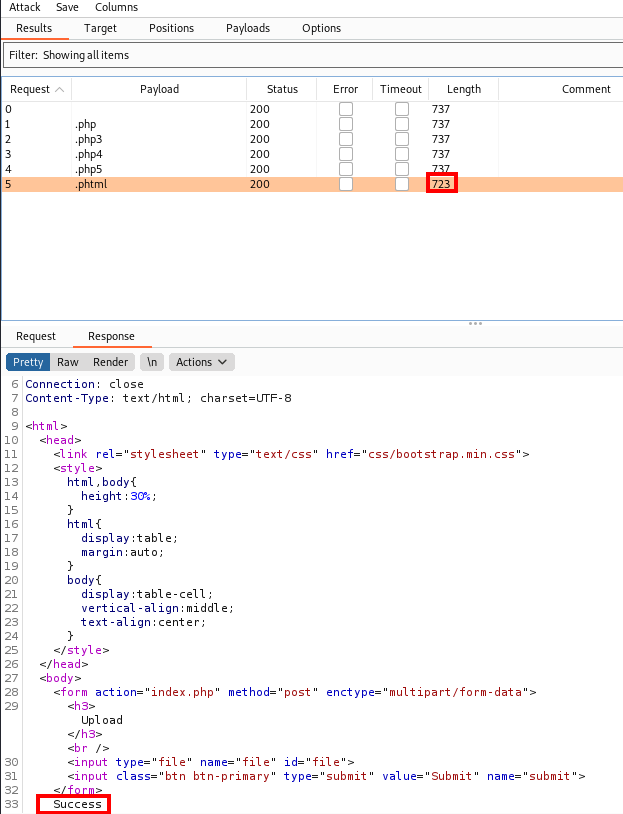This screenshot has height=814, width=623.
Task: Switch to Render view
Action: [x=111, y=362]
